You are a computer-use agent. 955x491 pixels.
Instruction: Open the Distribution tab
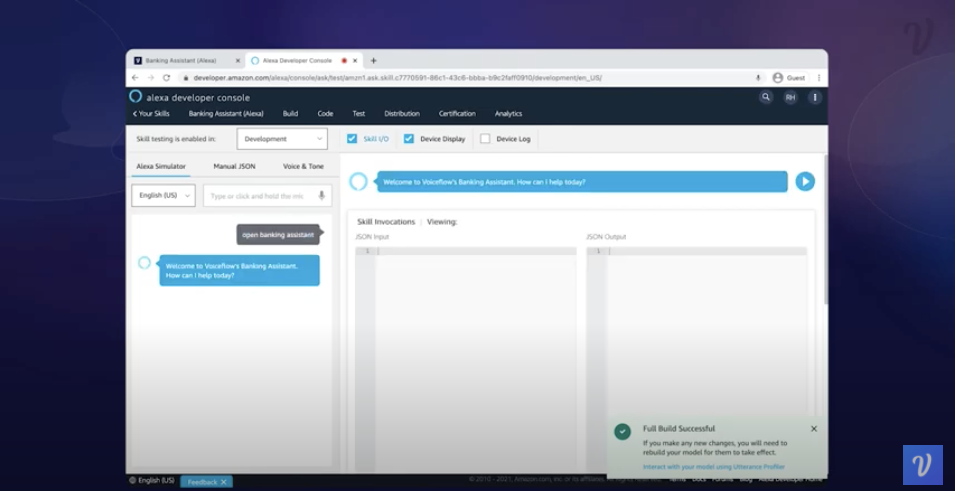coord(402,114)
